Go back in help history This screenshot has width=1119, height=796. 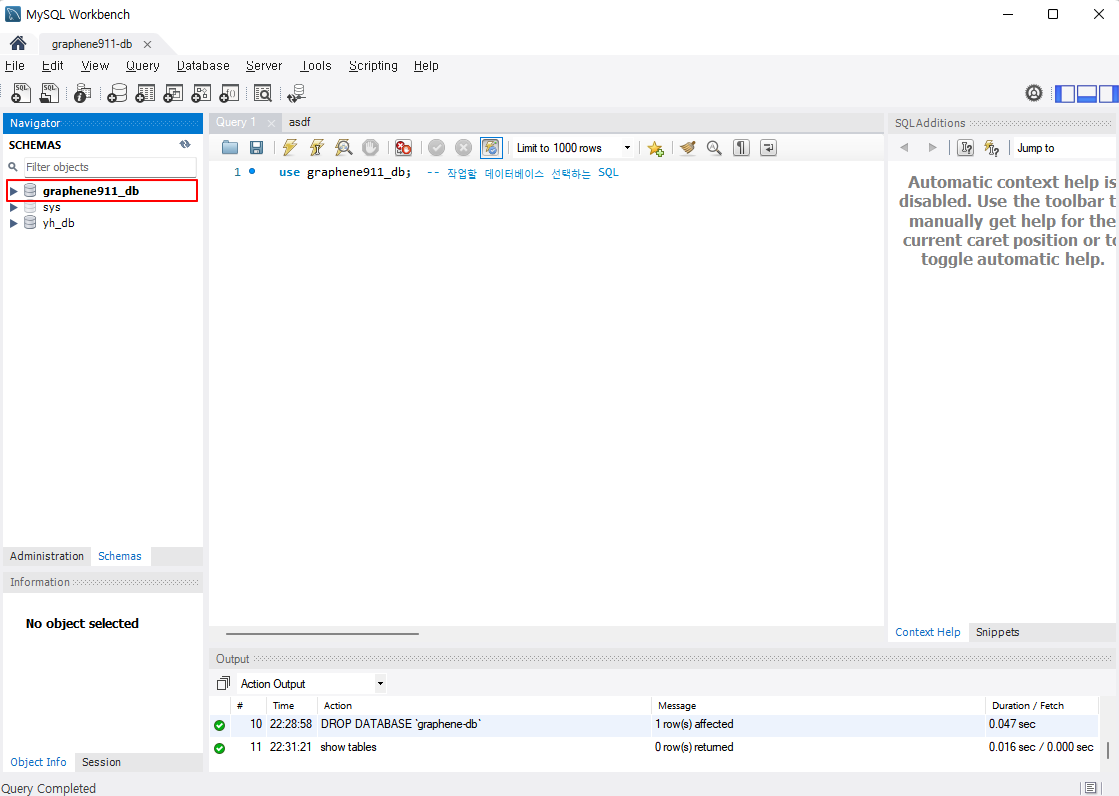pos(904,148)
